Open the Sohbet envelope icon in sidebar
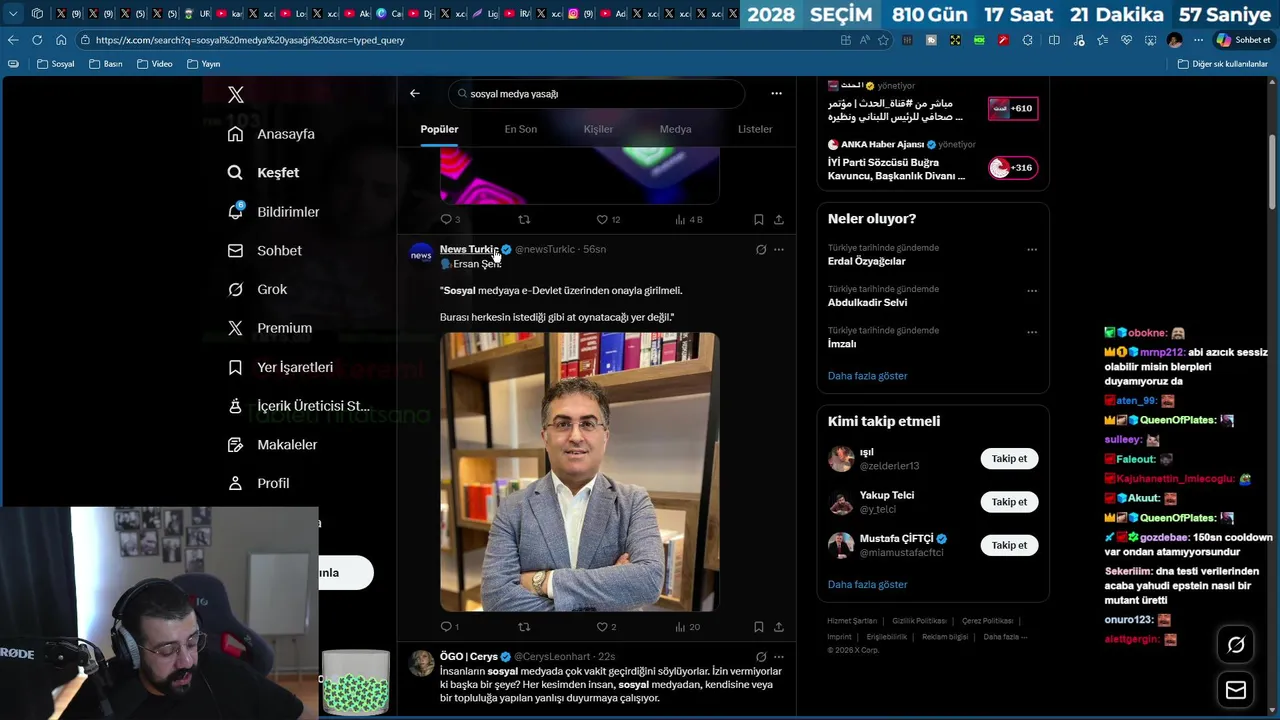 (235, 250)
